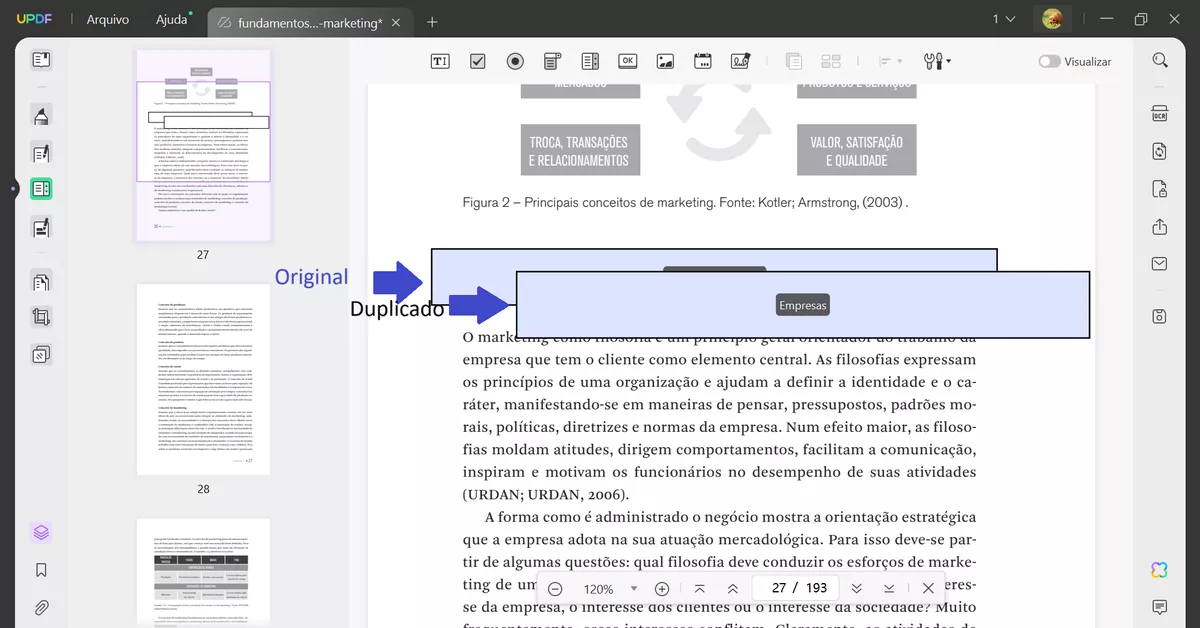Open the form properties wrench dropdown

936,61
